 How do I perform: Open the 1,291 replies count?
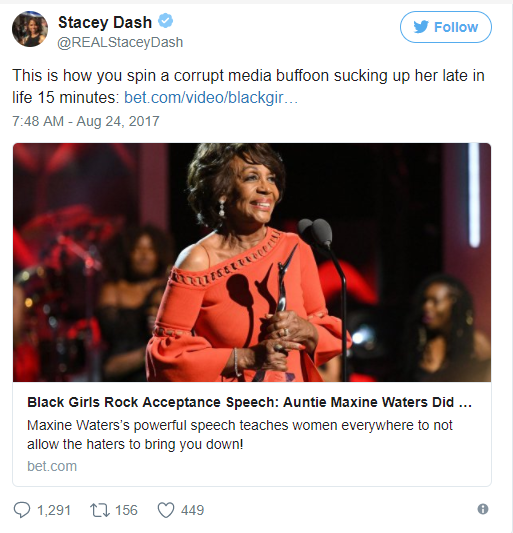point(54,510)
